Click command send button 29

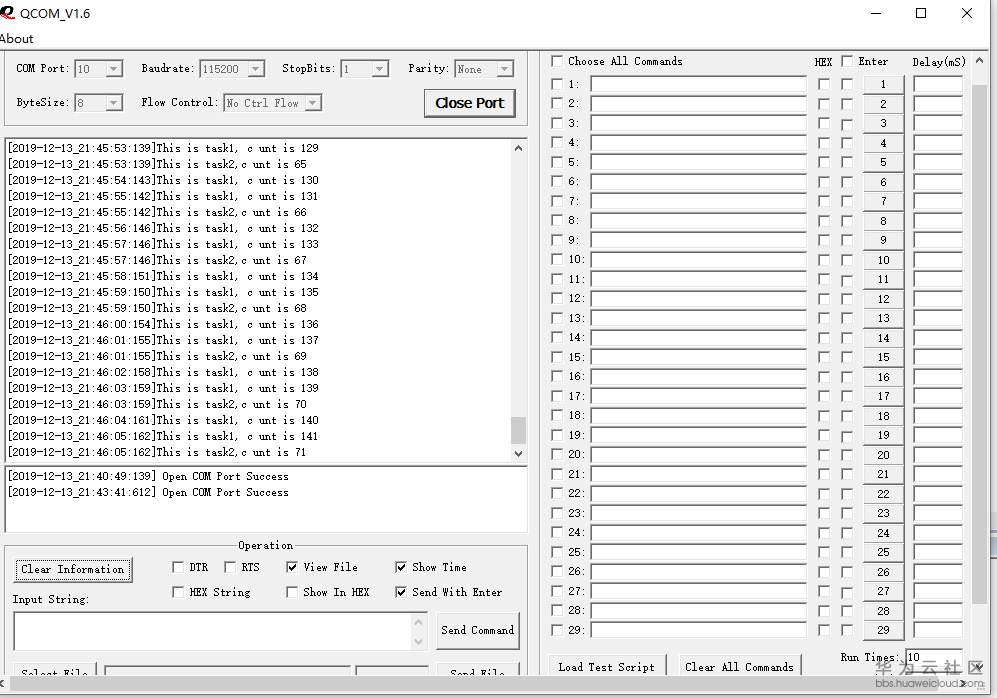pyautogui.click(x=883, y=630)
